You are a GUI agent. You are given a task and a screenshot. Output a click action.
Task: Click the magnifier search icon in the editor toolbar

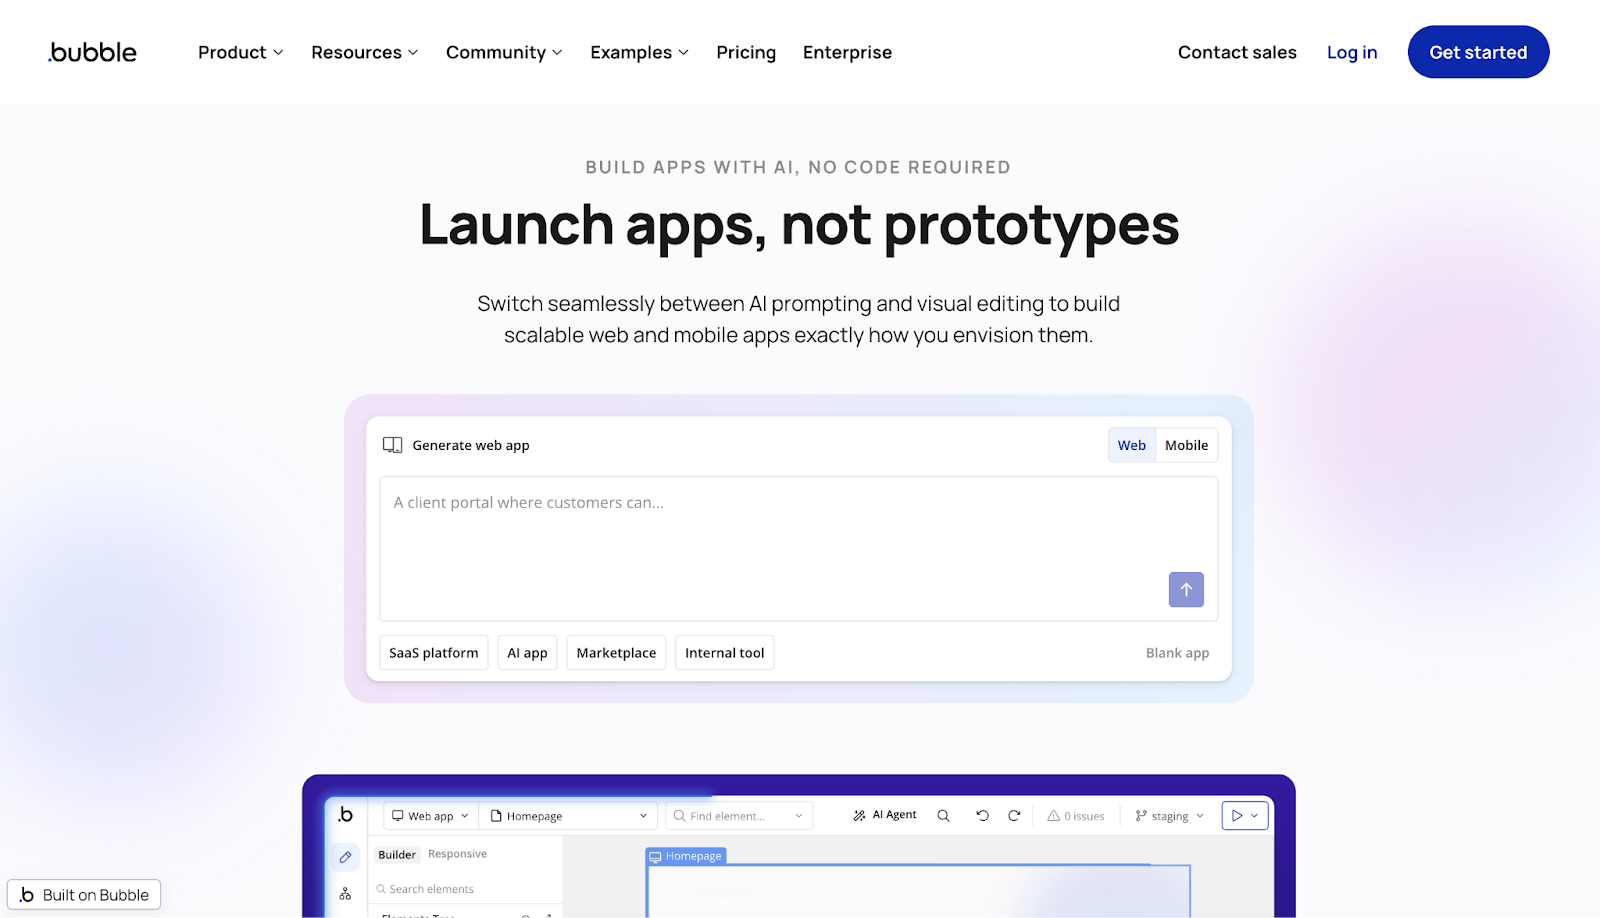click(943, 816)
